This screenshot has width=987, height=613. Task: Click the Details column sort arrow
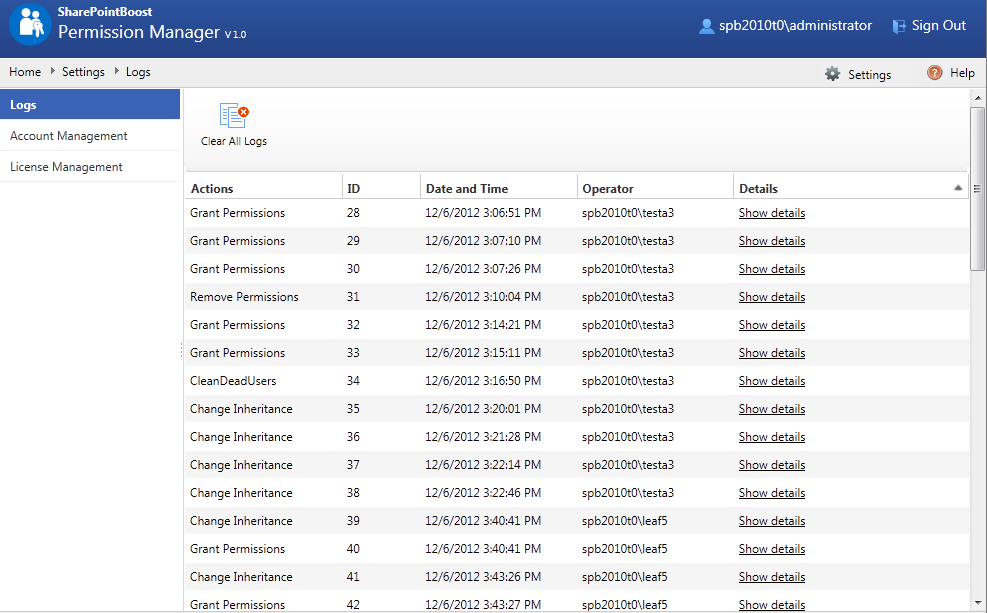click(958, 188)
